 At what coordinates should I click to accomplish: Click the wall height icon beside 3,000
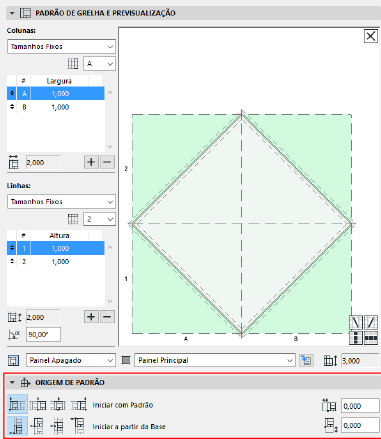330,361
